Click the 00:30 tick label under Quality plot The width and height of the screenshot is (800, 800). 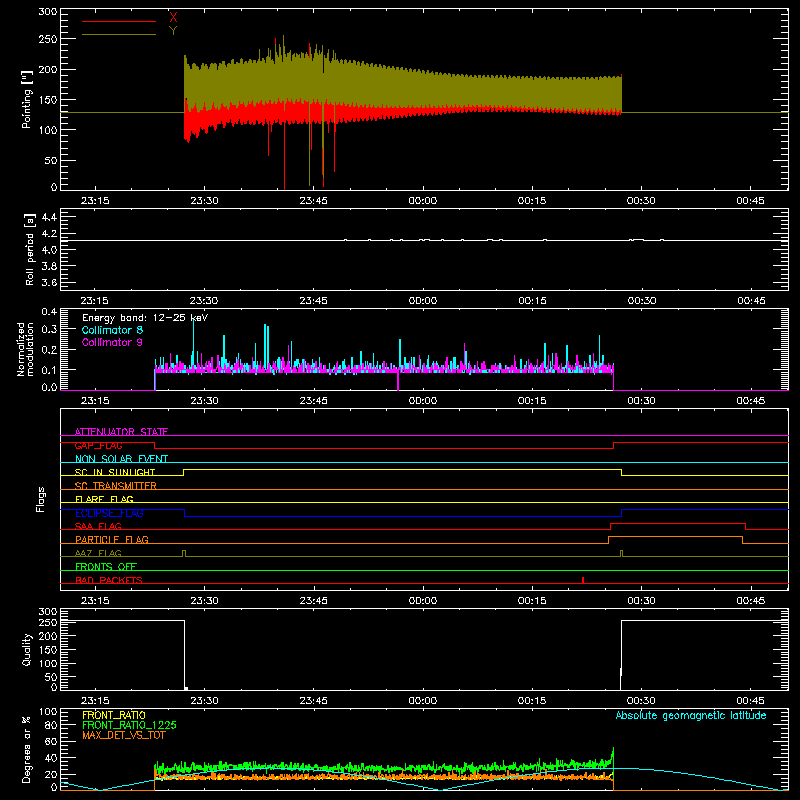641,701
